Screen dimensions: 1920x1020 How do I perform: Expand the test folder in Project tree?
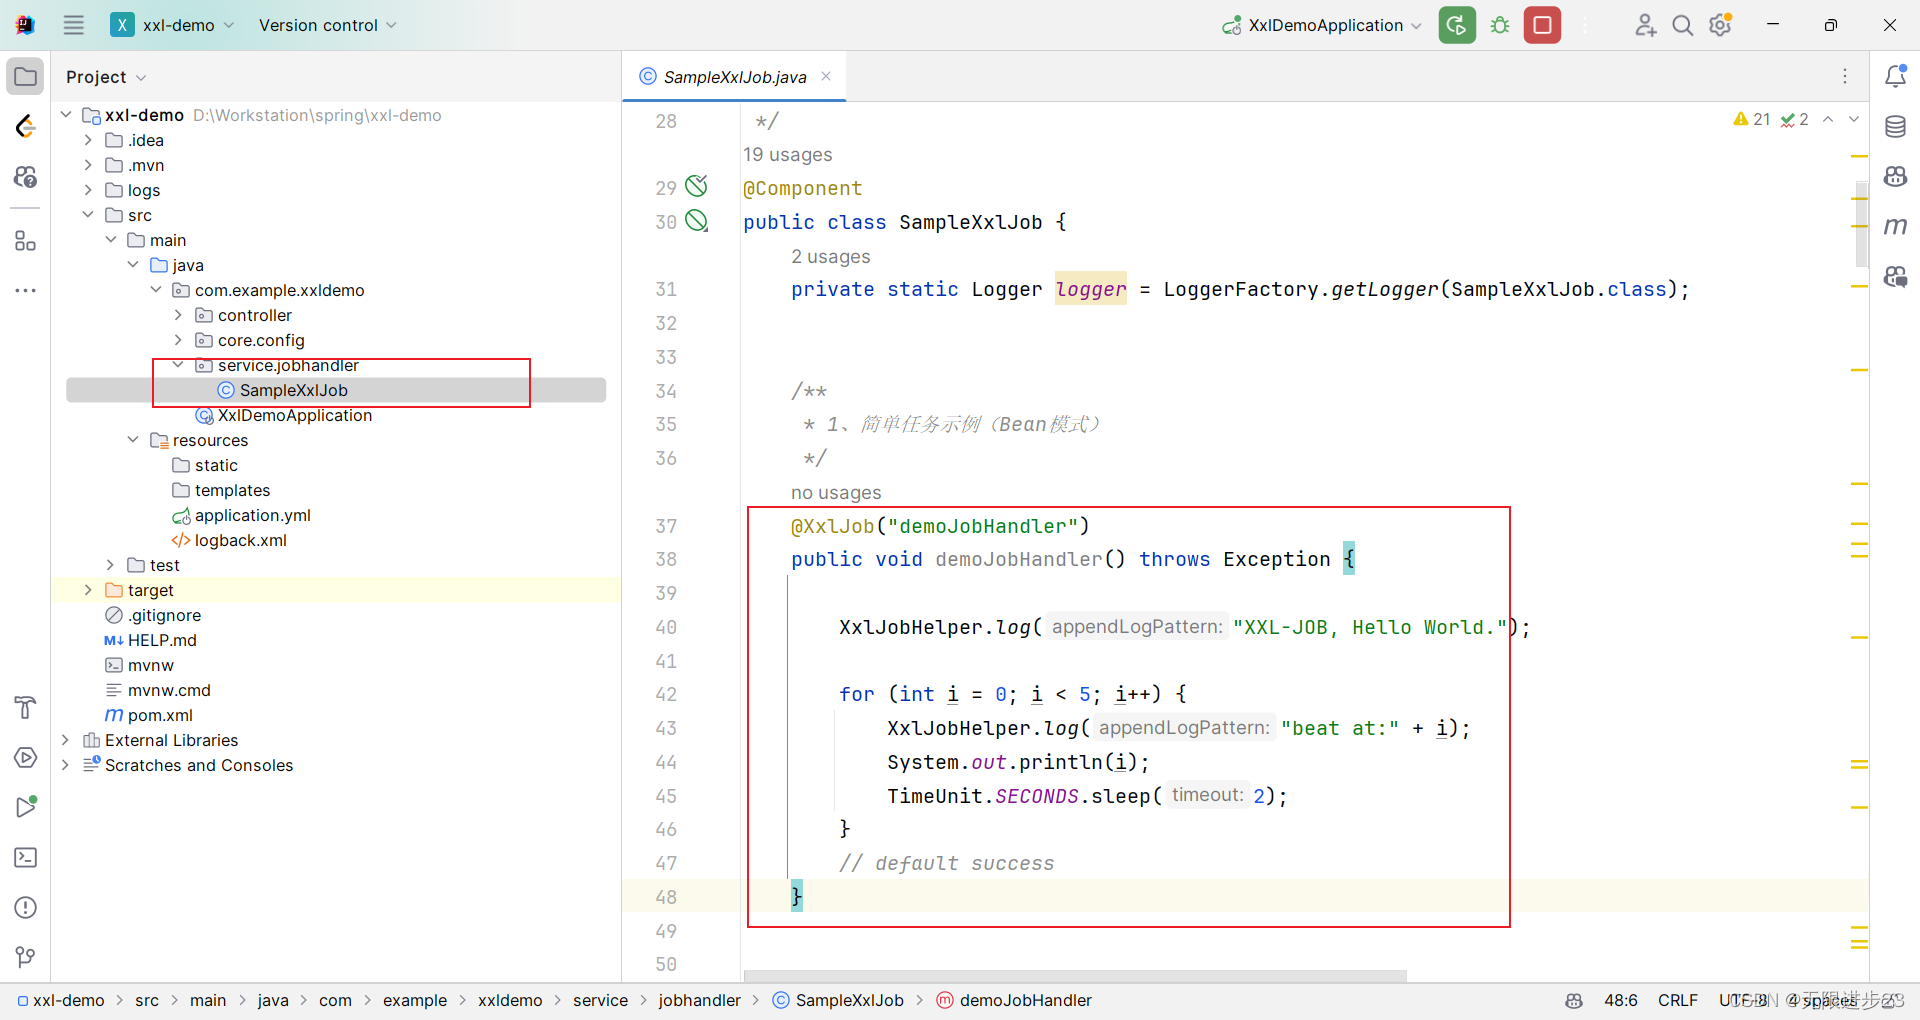[x=110, y=565]
